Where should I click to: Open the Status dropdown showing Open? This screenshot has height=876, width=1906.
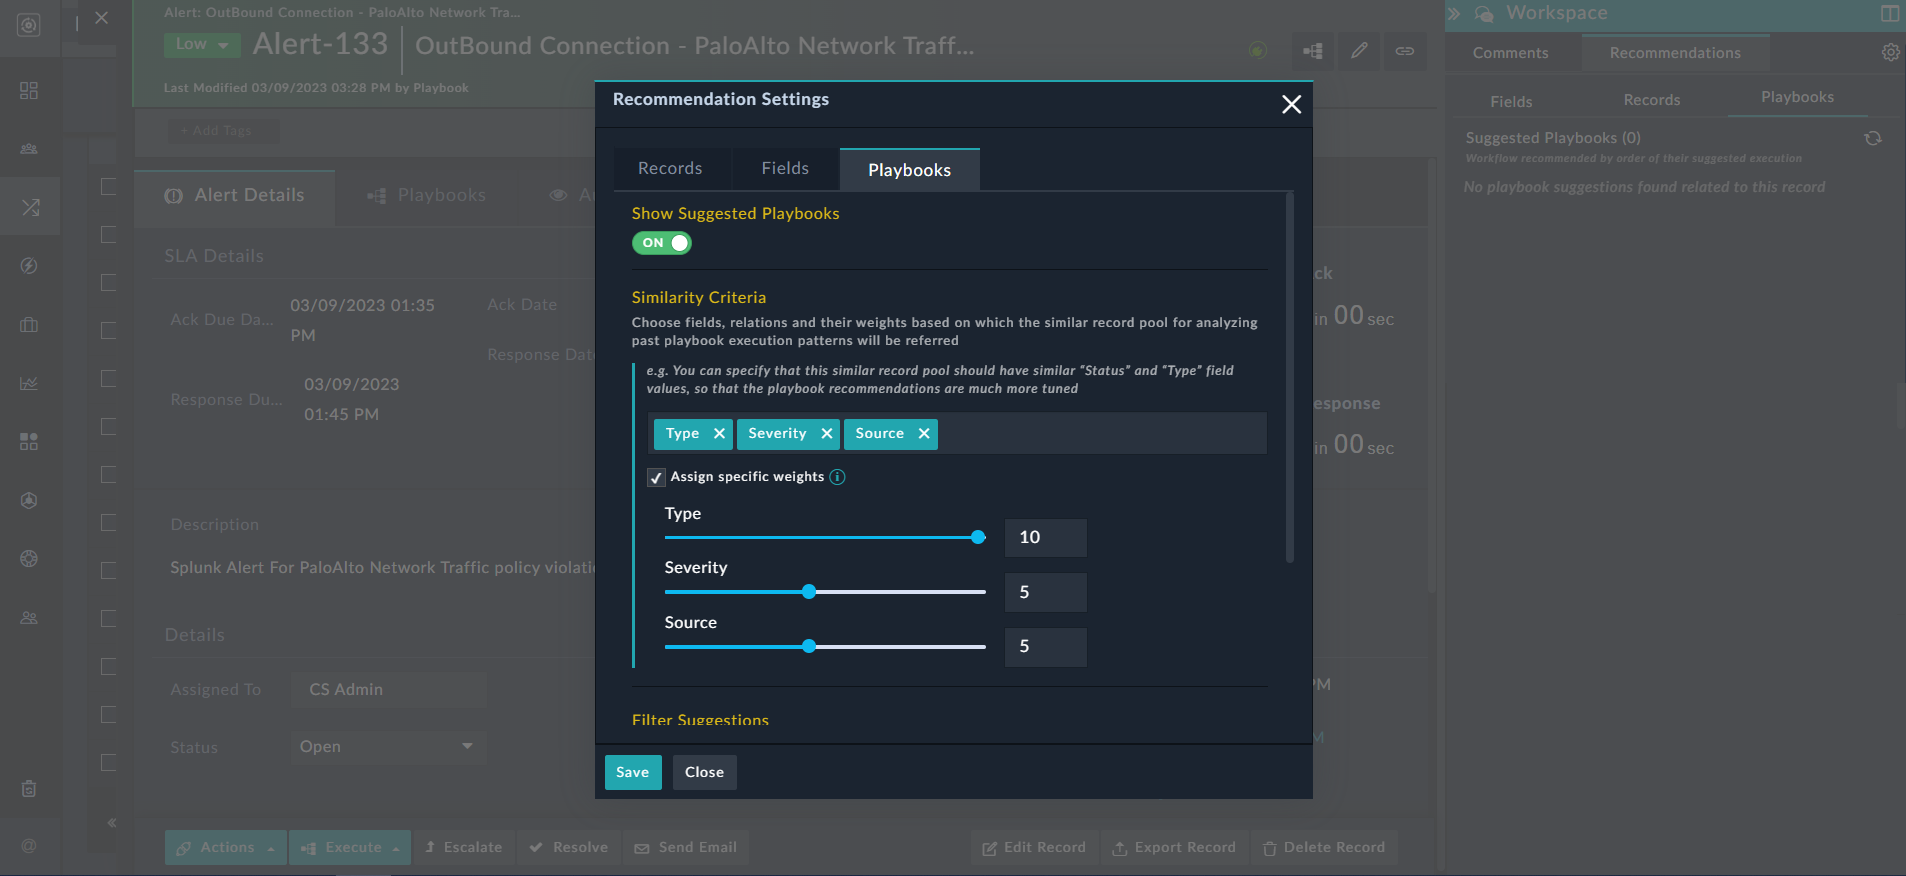pyautogui.click(x=388, y=747)
